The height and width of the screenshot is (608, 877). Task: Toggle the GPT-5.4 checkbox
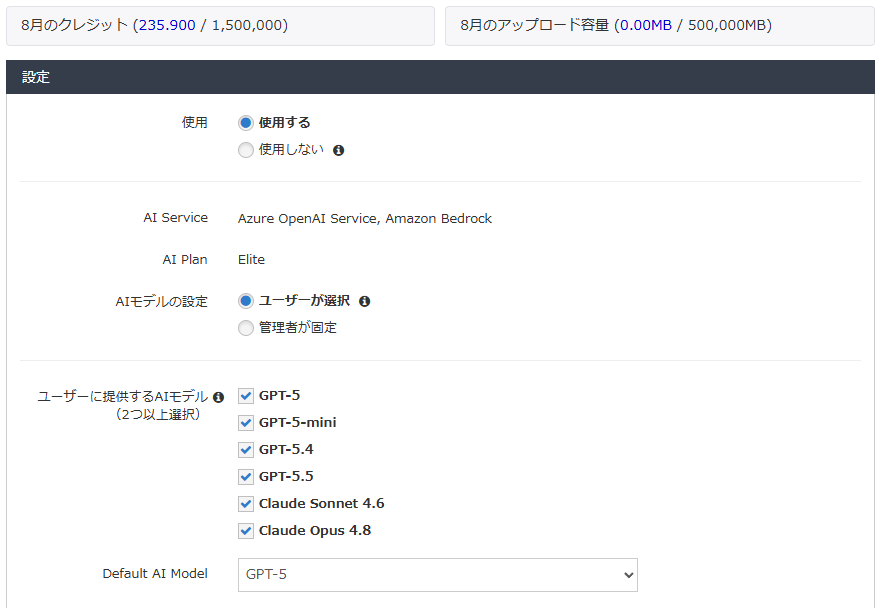pos(246,450)
